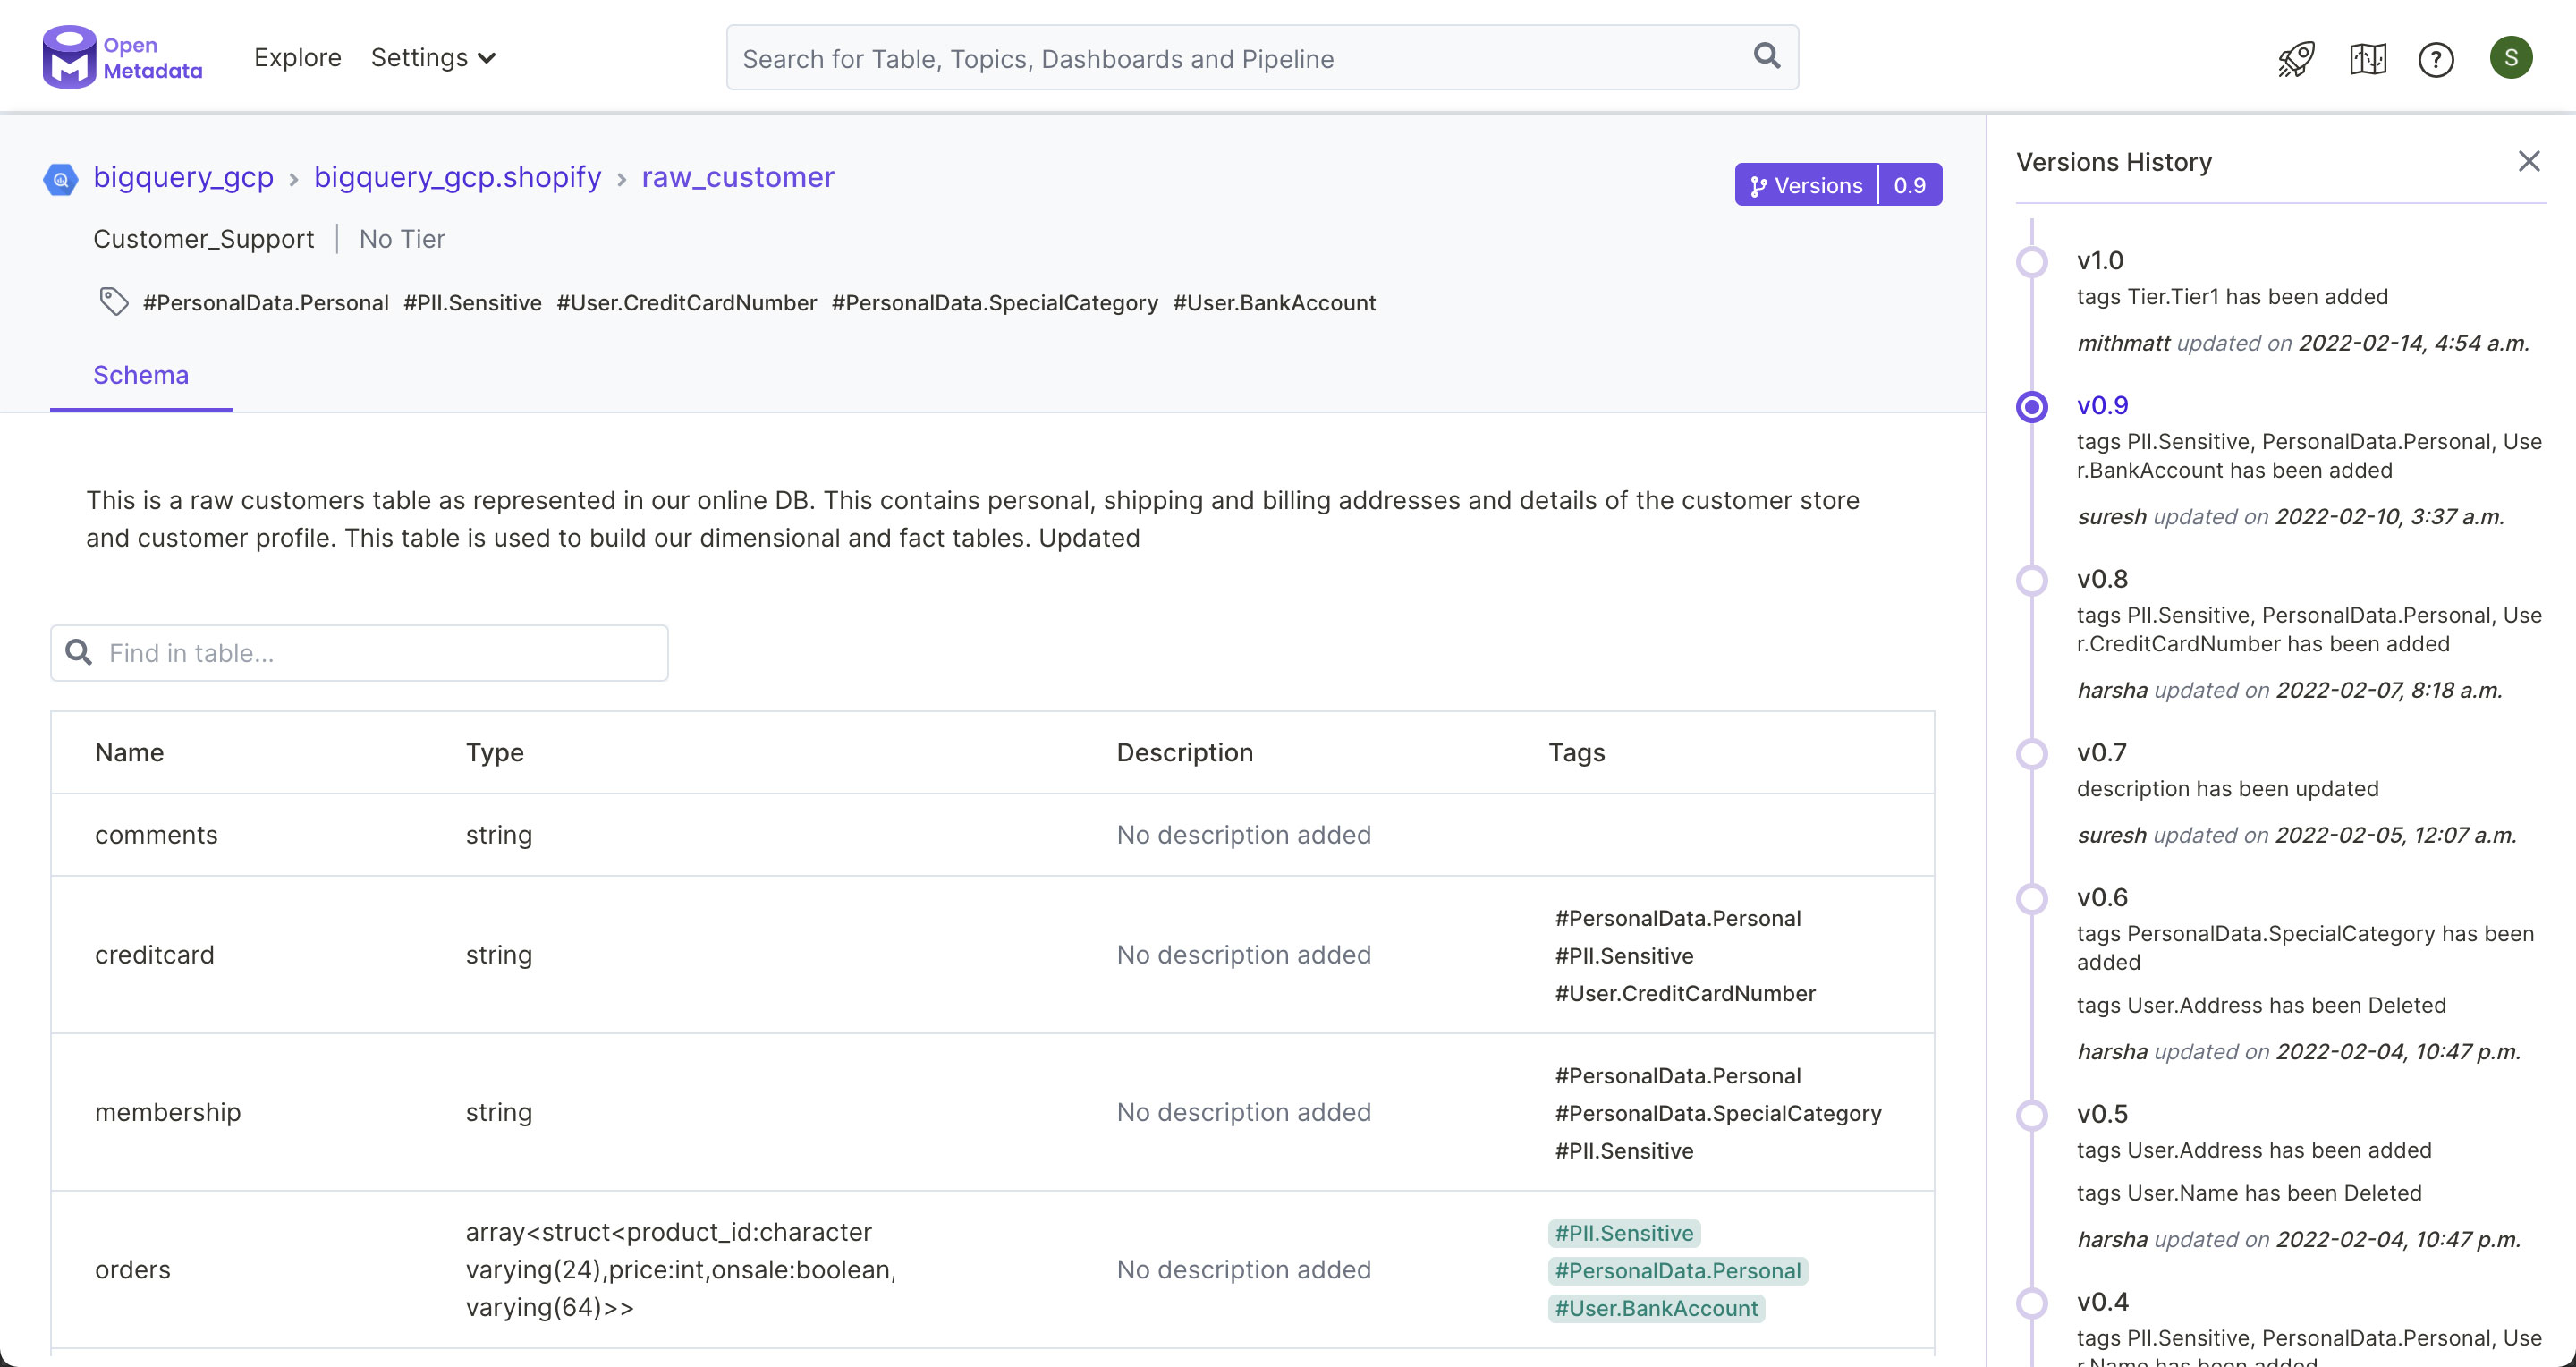Screen dimensions: 2576x1367
Task: Focus the Find in table input
Action: (x=359, y=652)
